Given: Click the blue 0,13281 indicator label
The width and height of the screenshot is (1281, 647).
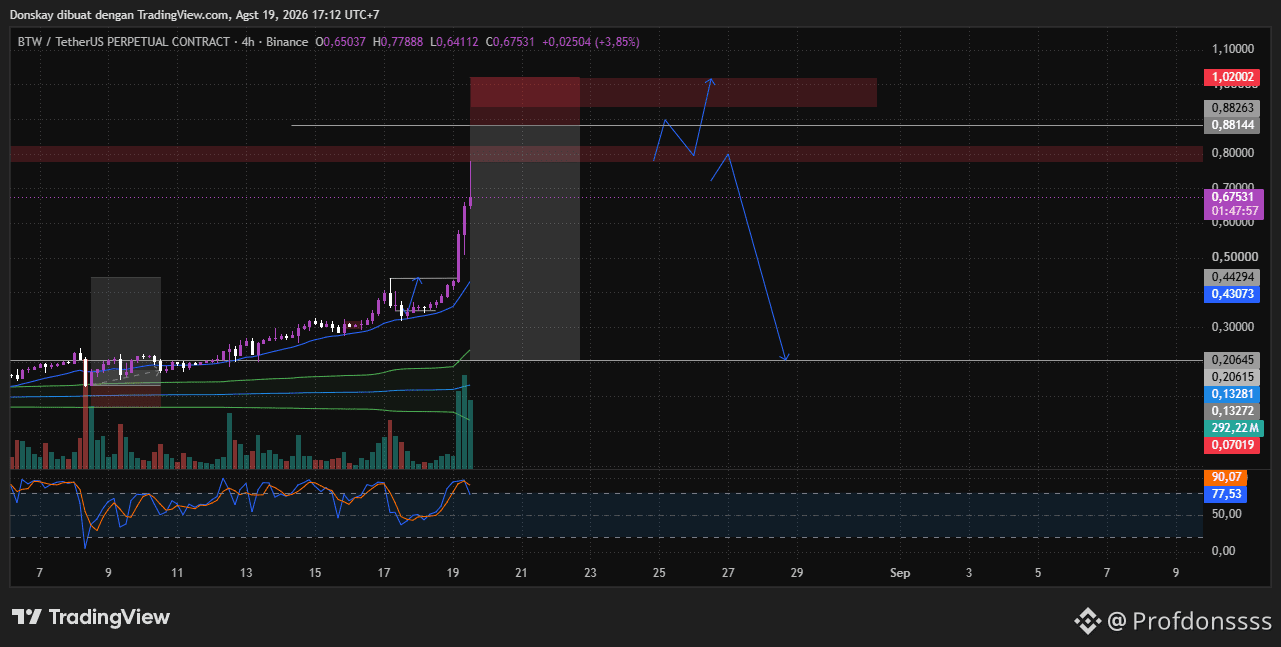Looking at the screenshot, I should point(1233,394).
